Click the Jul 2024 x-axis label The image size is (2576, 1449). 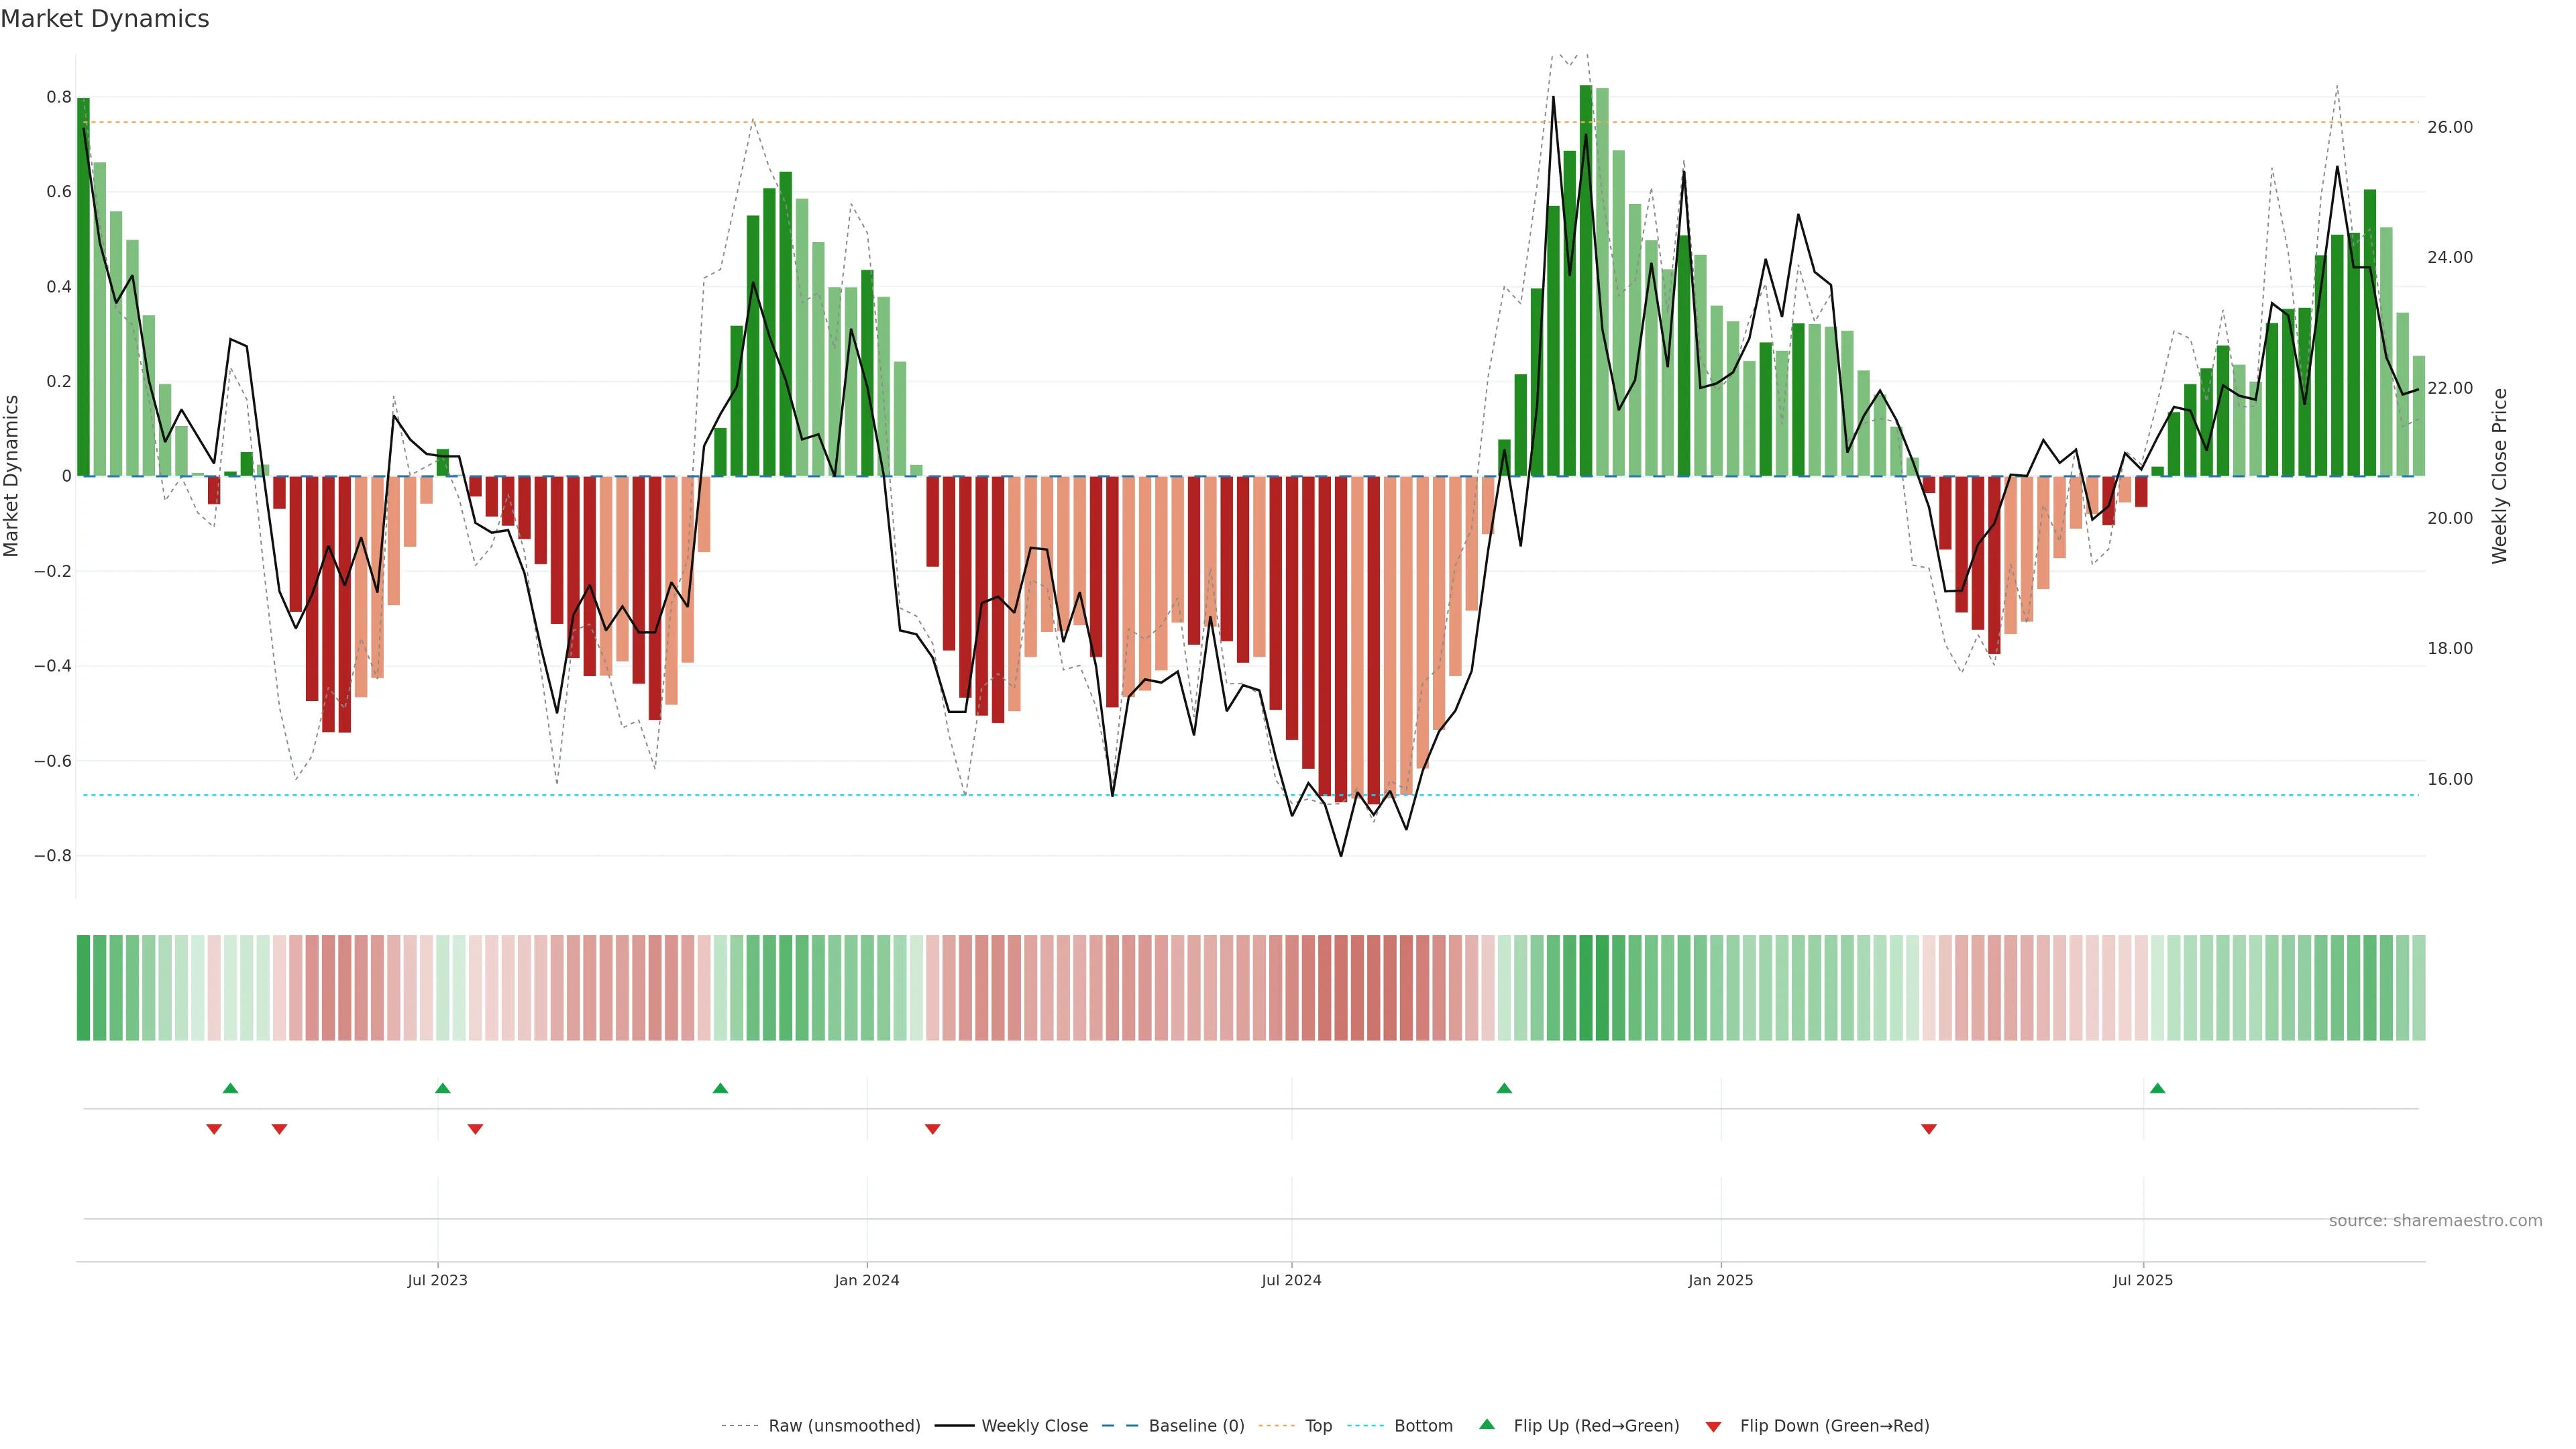(1291, 1280)
